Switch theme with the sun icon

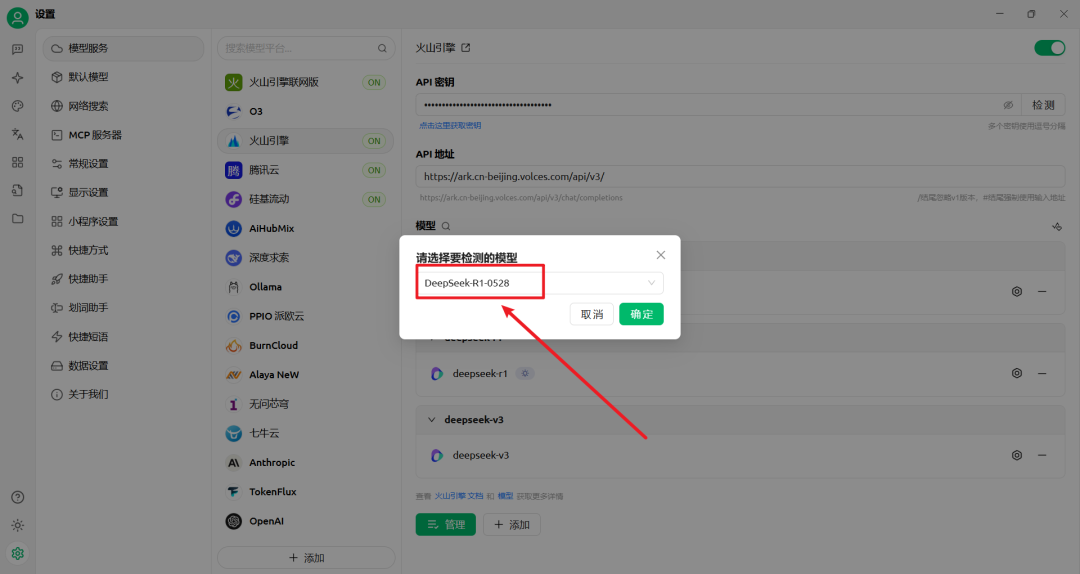(x=17, y=526)
